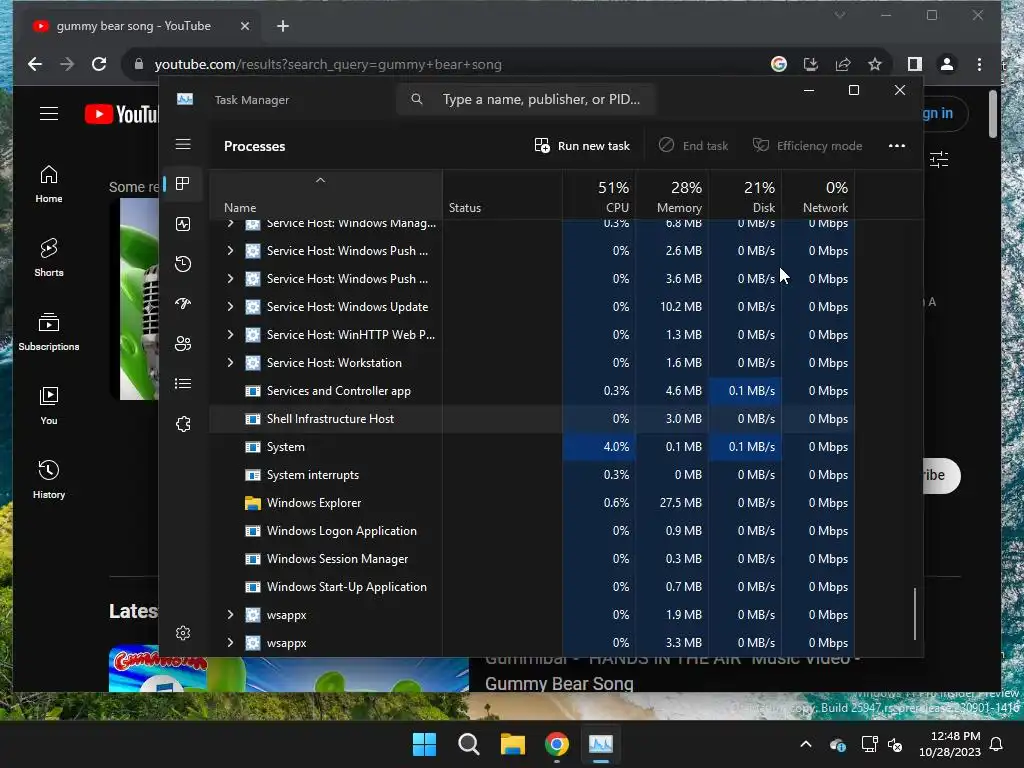1024x768 pixels.
Task: Expand the first wsappx process
Action: click(230, 615)
